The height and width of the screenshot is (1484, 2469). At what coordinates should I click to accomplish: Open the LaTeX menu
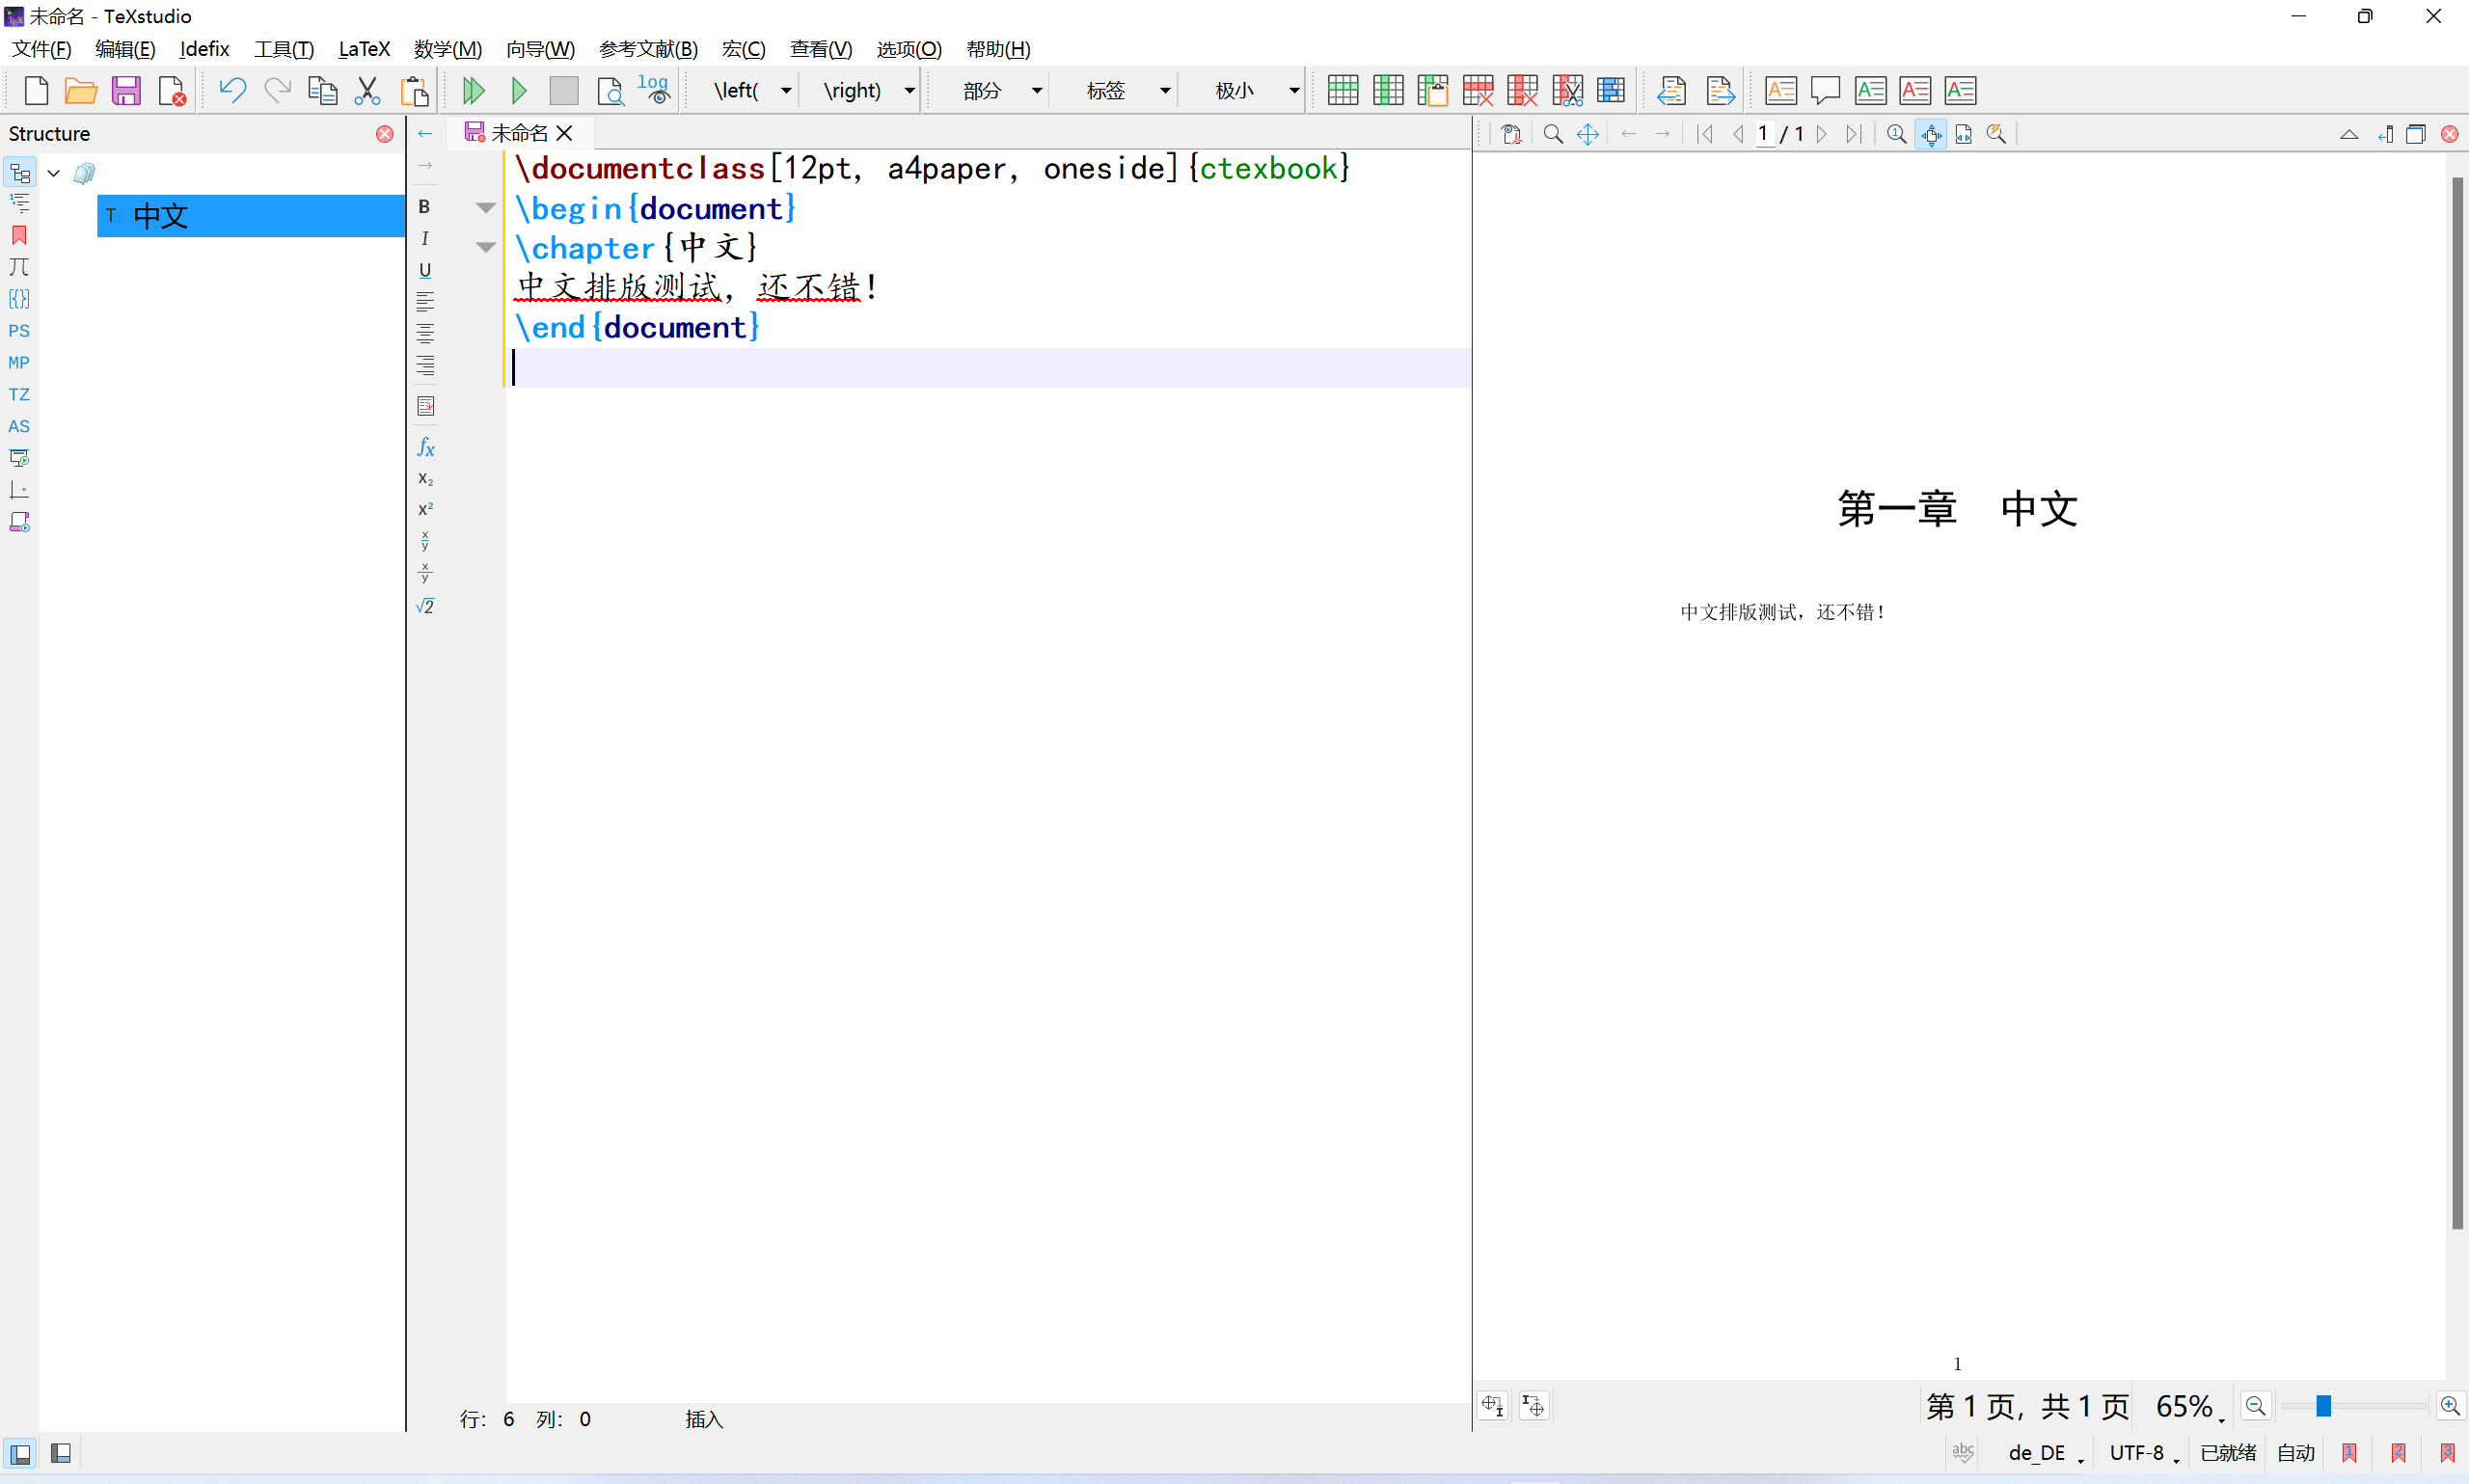[x=364, y=49]
